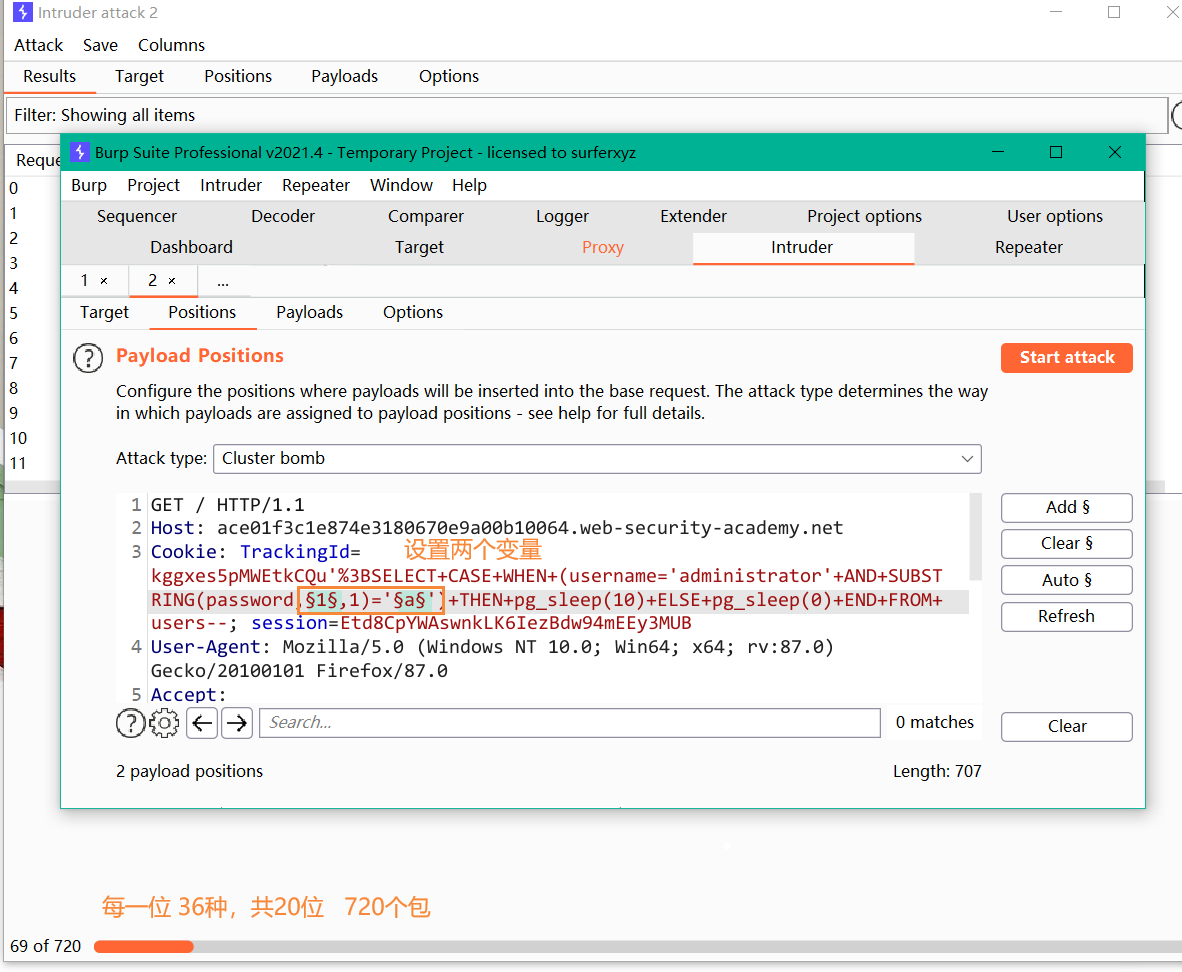Switch to Decoder tab
Viewport: 1182px width, 972px height.
tap(283, 216)
